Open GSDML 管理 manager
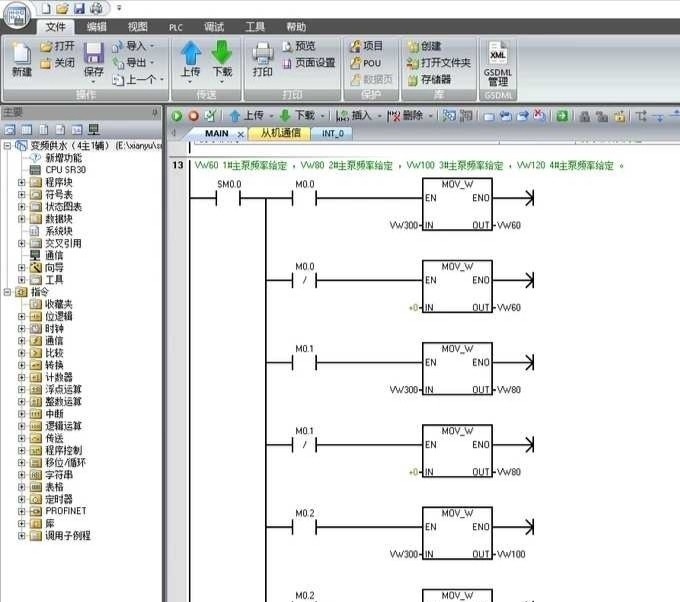The width and height of the screenshot is (680, 602). (497, 64)
